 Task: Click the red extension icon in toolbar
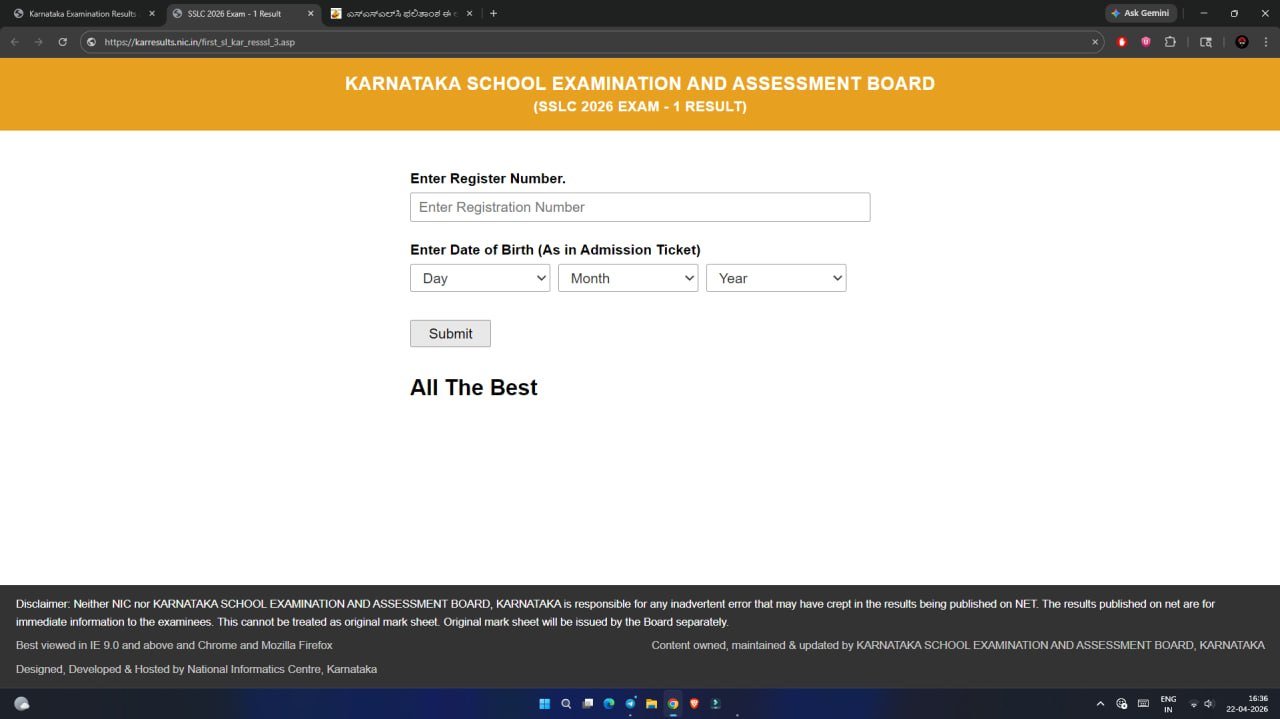click(x=1122, y=42)
